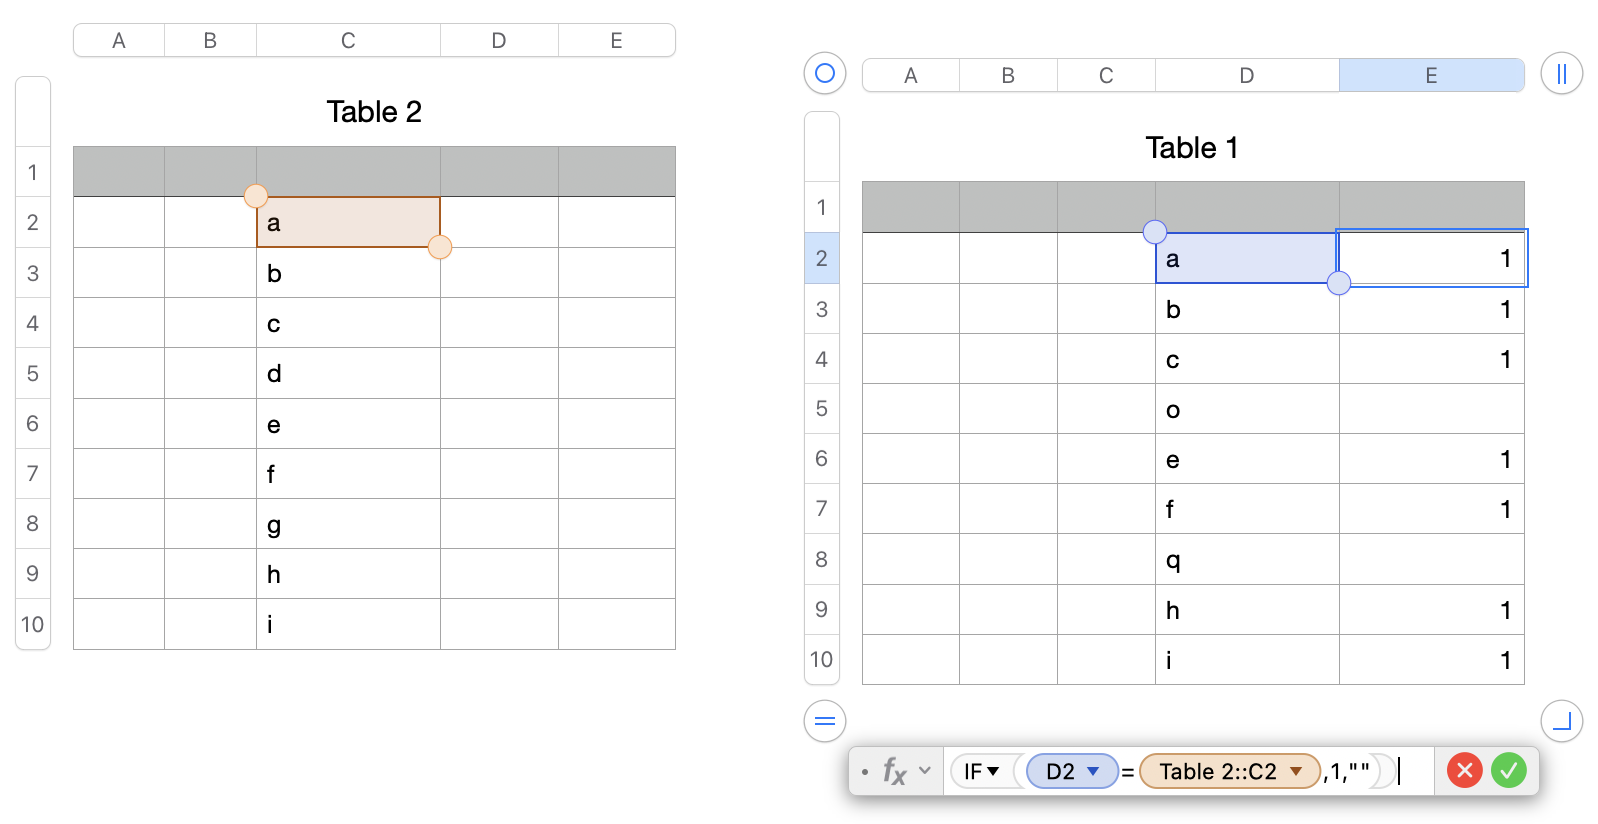
Task: Click the Table 2 title
Action: [373, 111]
